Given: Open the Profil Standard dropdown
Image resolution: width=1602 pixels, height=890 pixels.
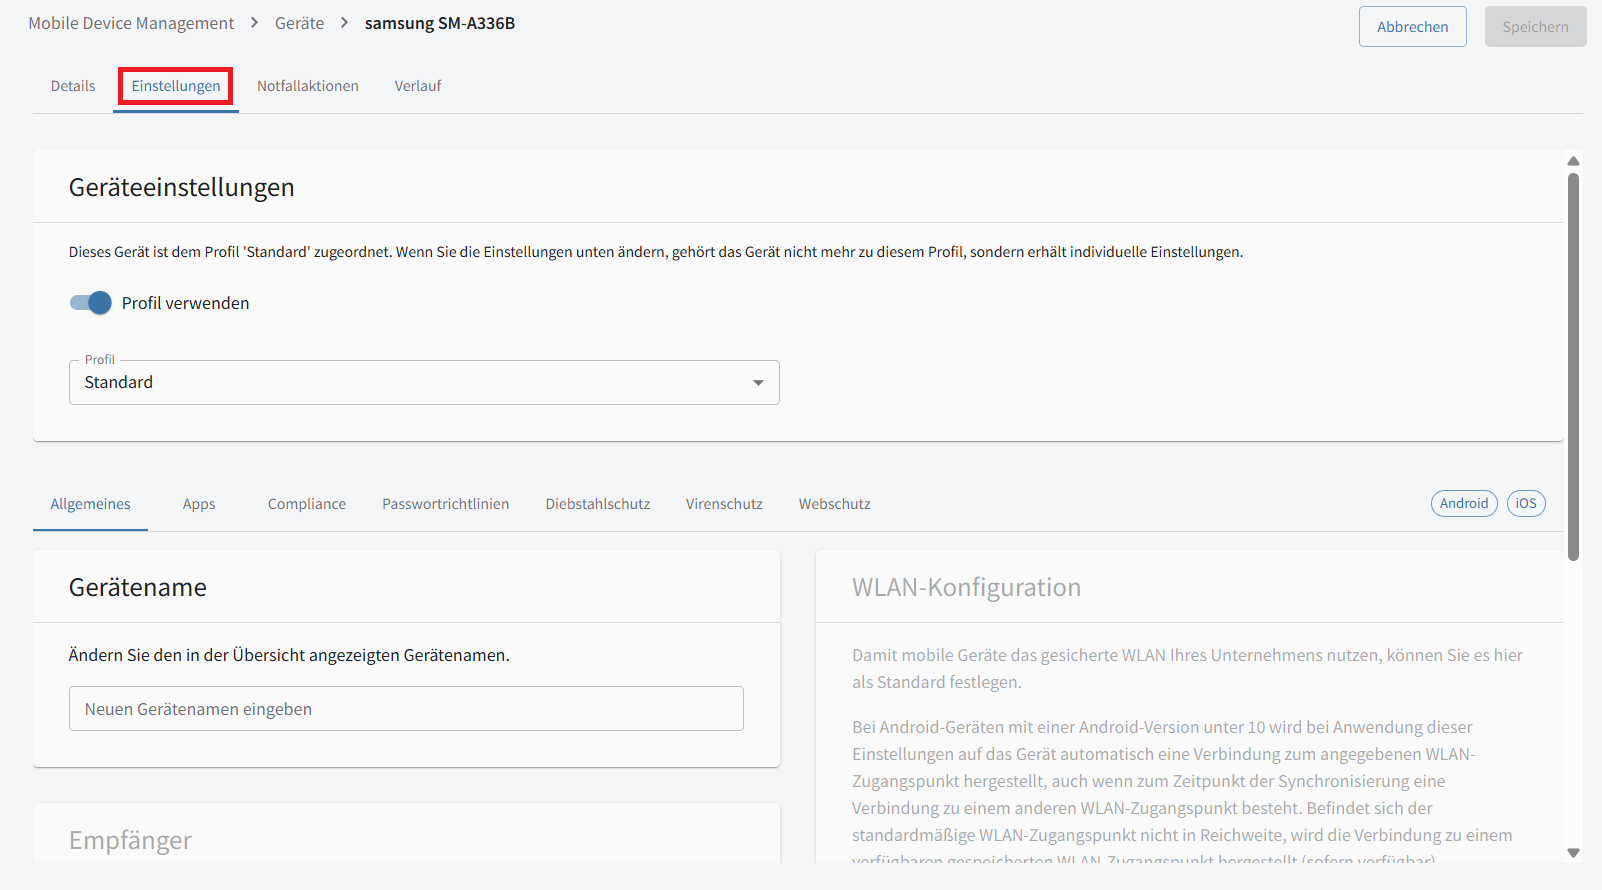Looking at the screenshot, I should coord(424,382).
